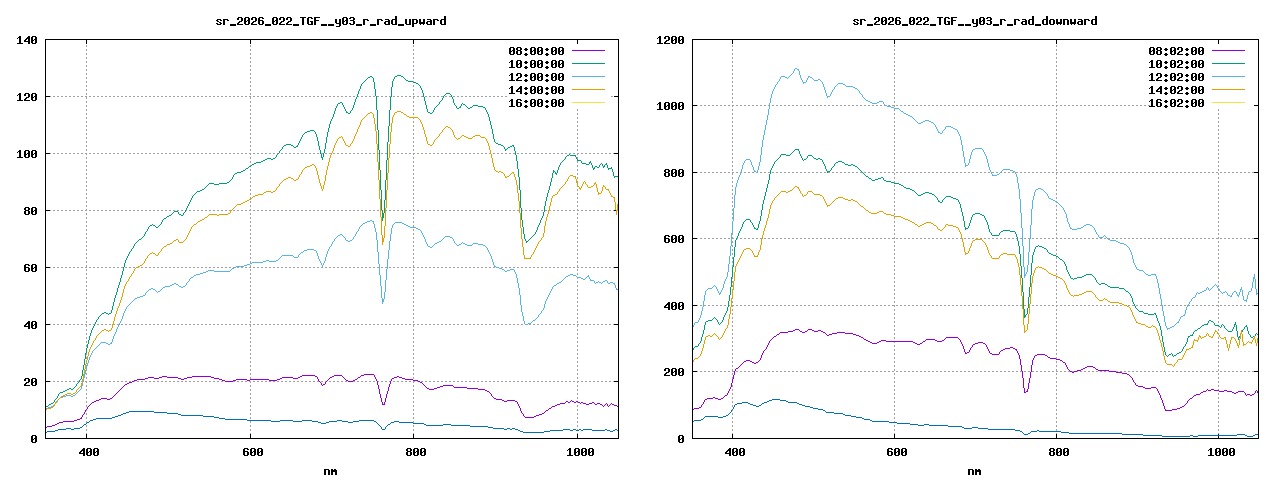The image size is (1280, 480).
Task: Click the downward radiance chart title
Action: (974, 21)
